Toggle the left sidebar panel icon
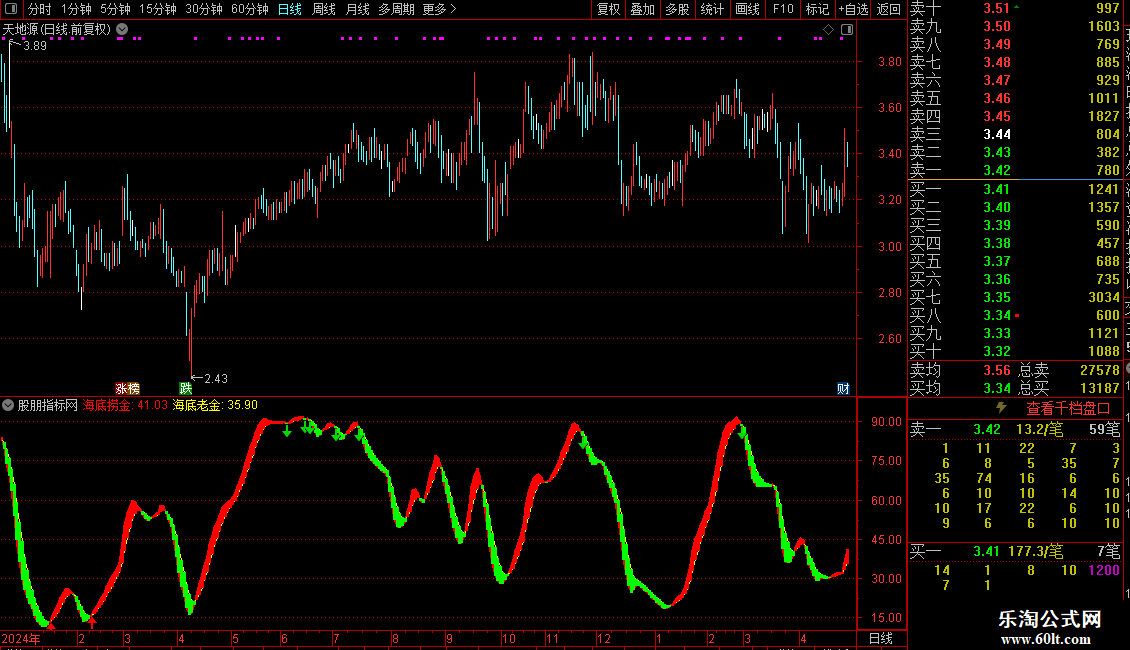 (x=11, y=9)
